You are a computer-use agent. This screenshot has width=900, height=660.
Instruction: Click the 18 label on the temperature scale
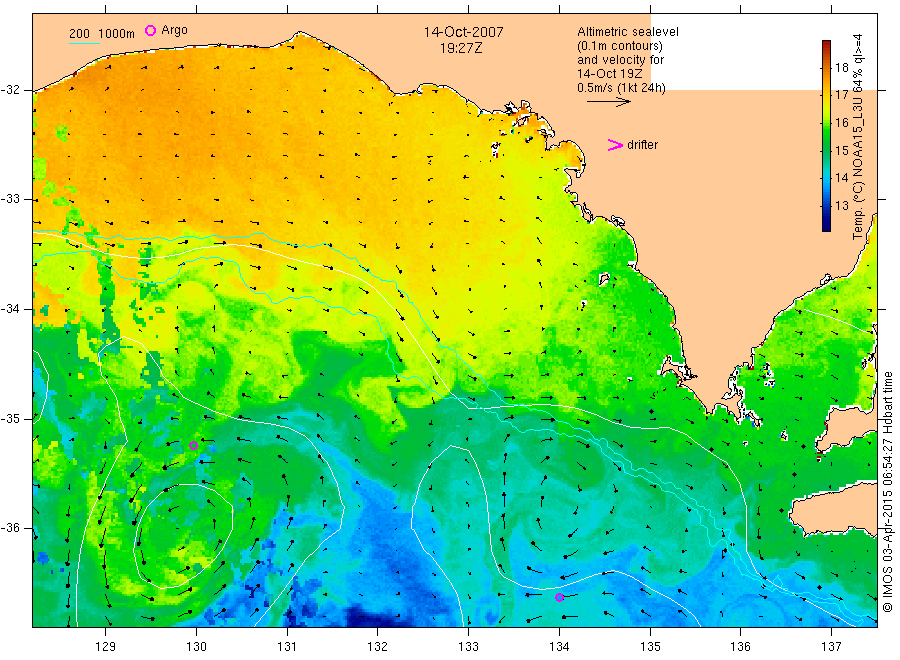pyautogui.click(x=841, y=68)
